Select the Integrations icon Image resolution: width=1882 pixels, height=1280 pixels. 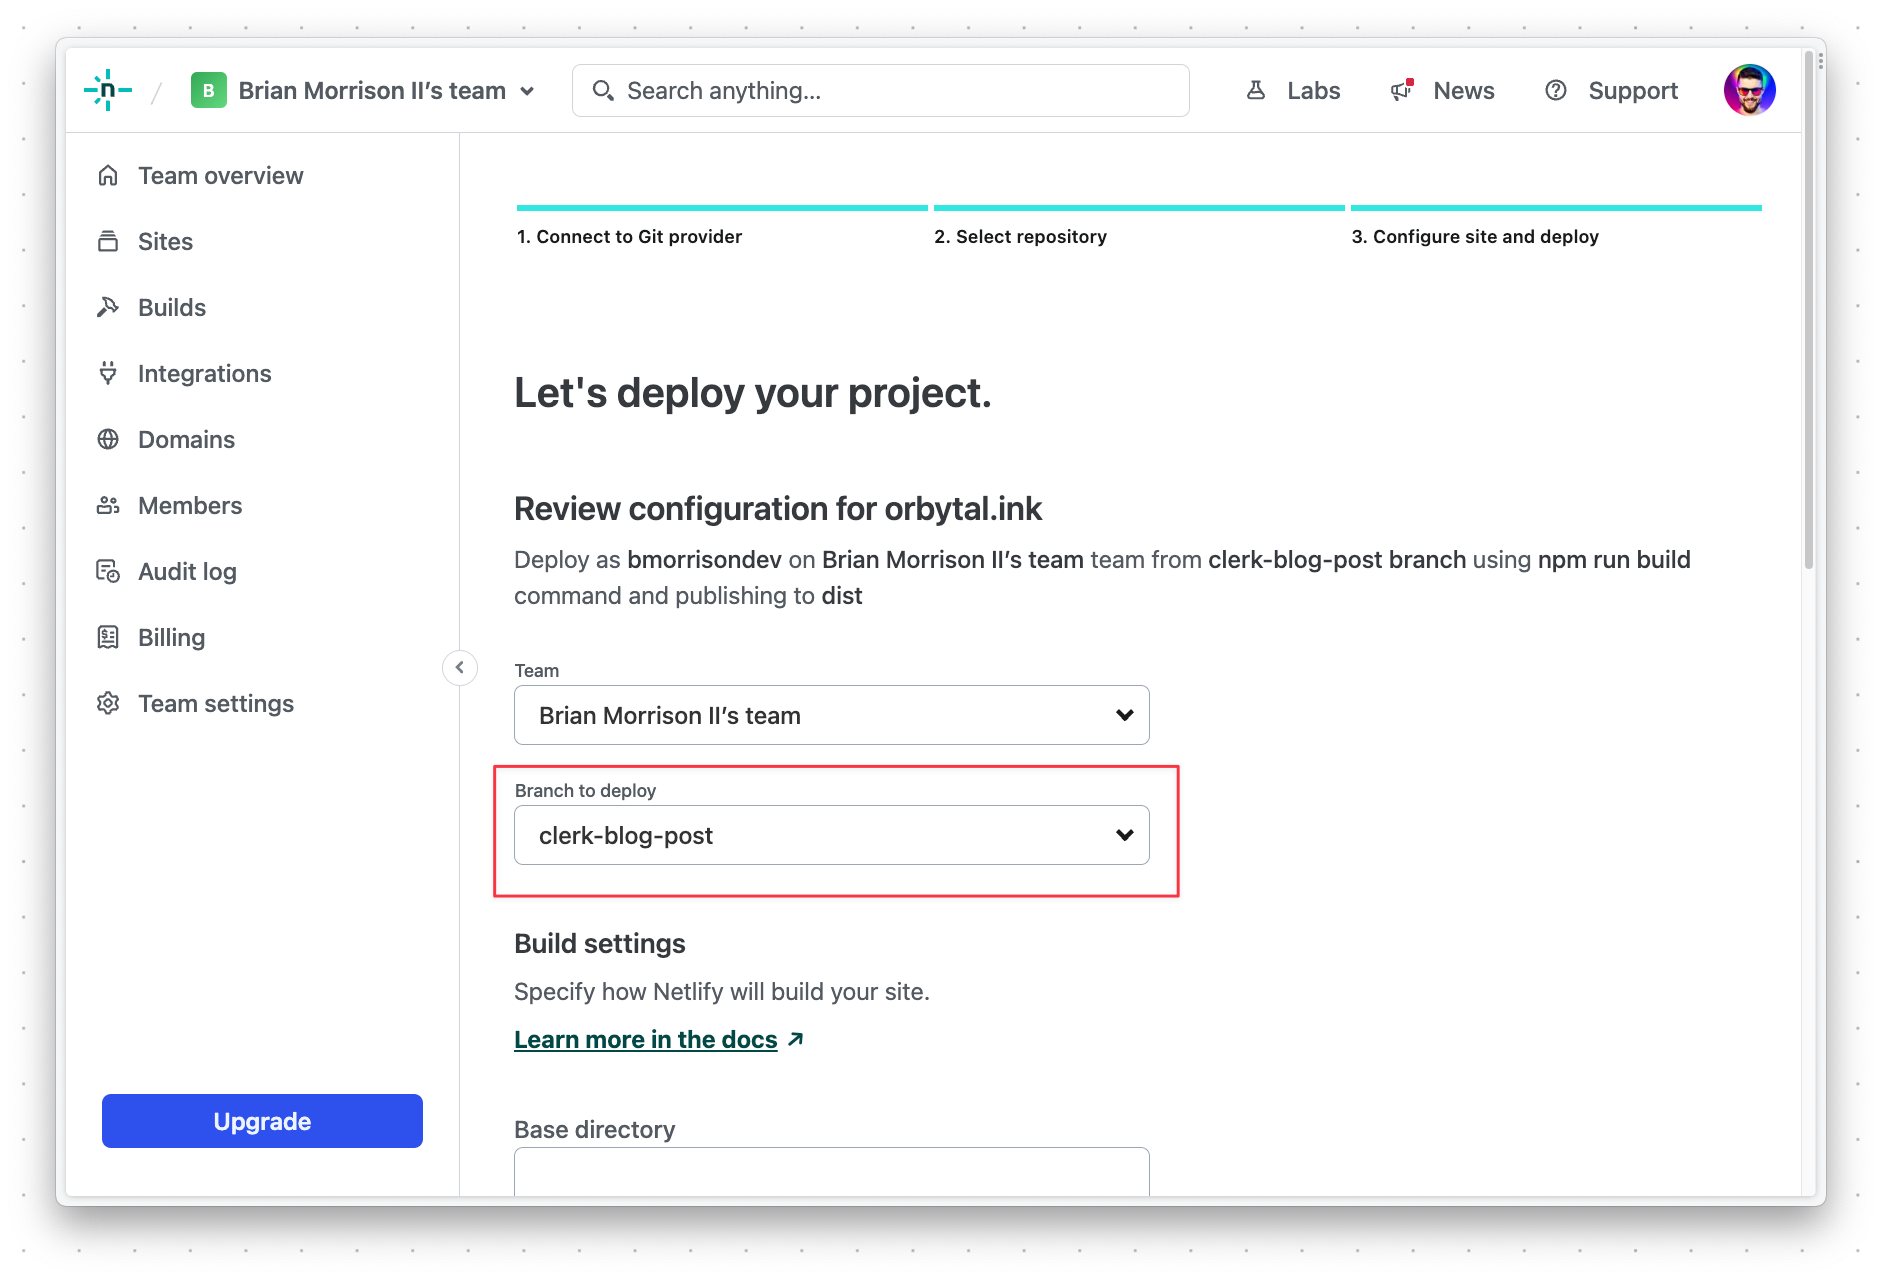[x=108, y=373]
